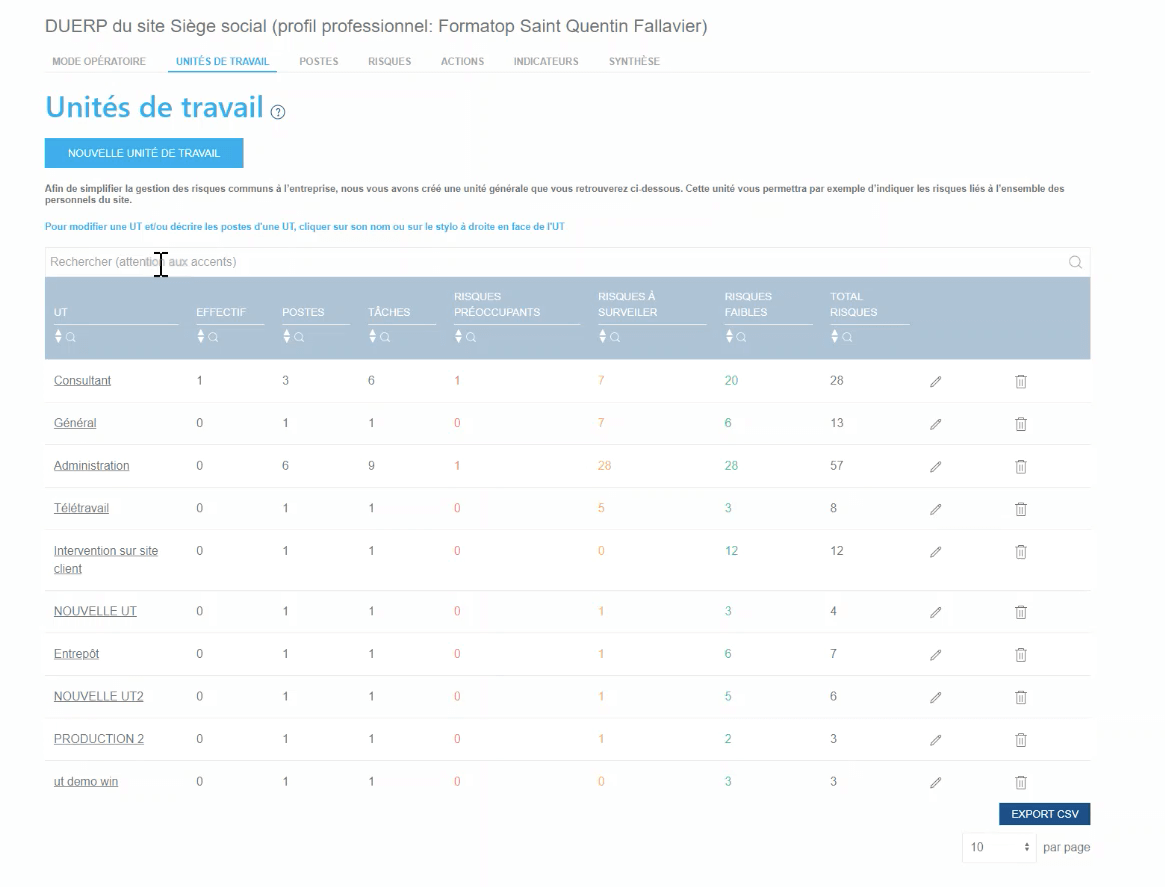
Task: Open the ut demo win unit link
Action: [85, 782]
